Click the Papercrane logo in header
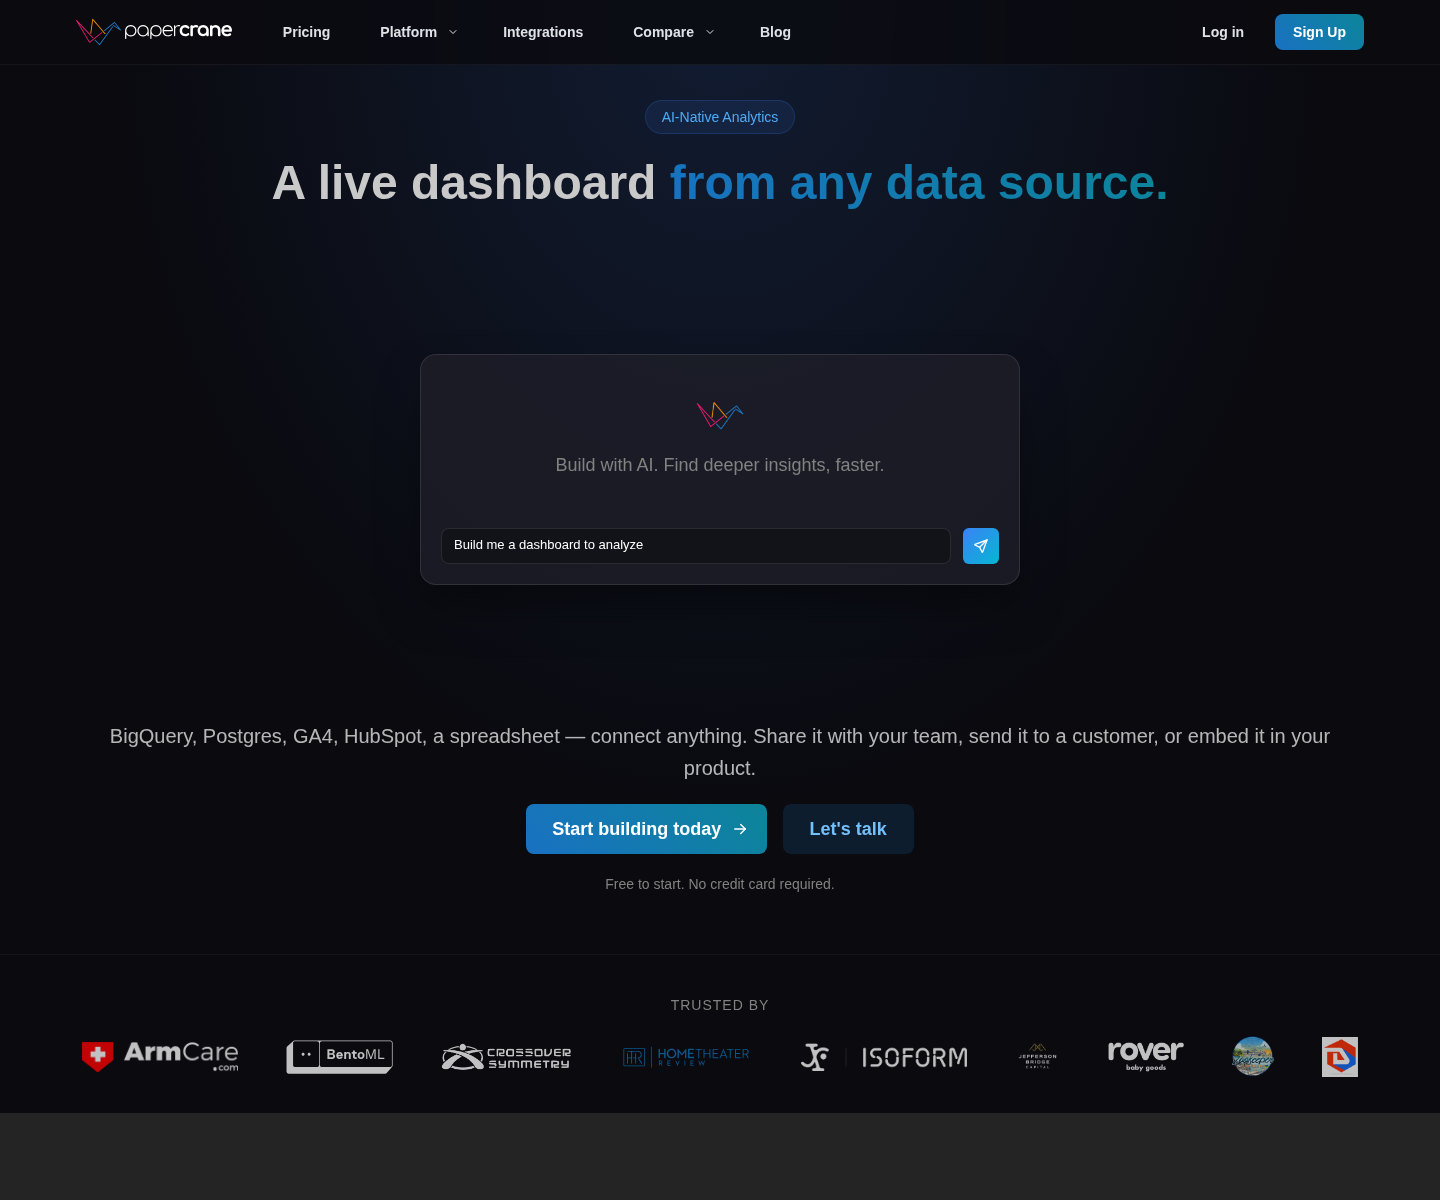1440x1200 pixels. click(x=154, y=32)
